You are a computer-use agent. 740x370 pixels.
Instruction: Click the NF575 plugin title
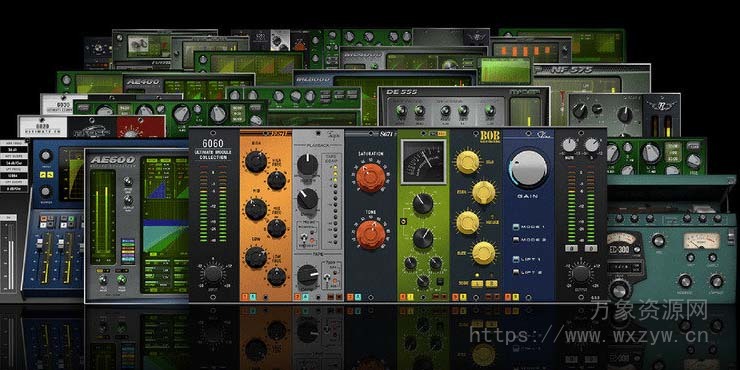click(571, 71)
